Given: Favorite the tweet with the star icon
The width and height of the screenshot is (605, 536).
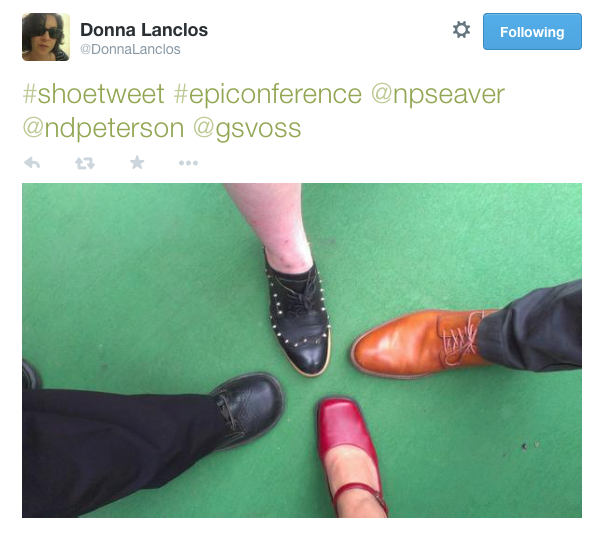Looking at the screenshot, I should (x=137, y=162).
